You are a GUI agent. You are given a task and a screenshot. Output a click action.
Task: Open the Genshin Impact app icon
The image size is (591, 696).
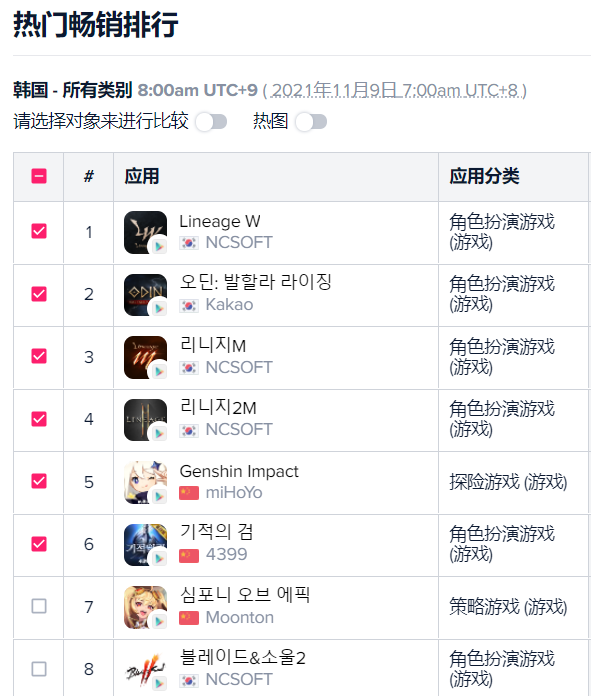(146, 482)
